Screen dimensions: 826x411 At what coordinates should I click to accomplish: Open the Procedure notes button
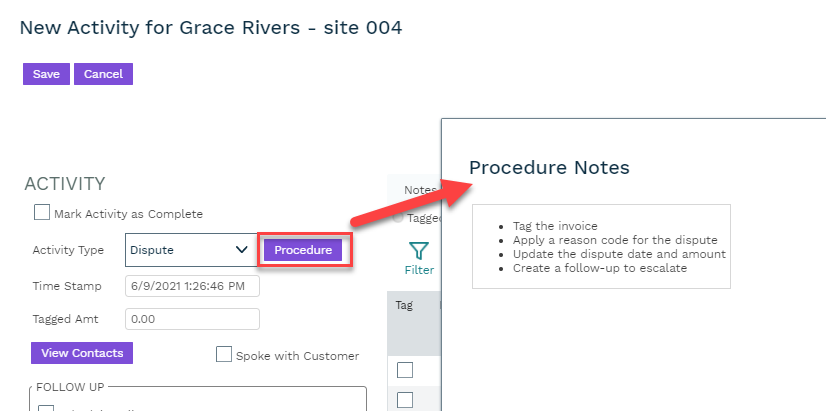[x=303, y=250]
